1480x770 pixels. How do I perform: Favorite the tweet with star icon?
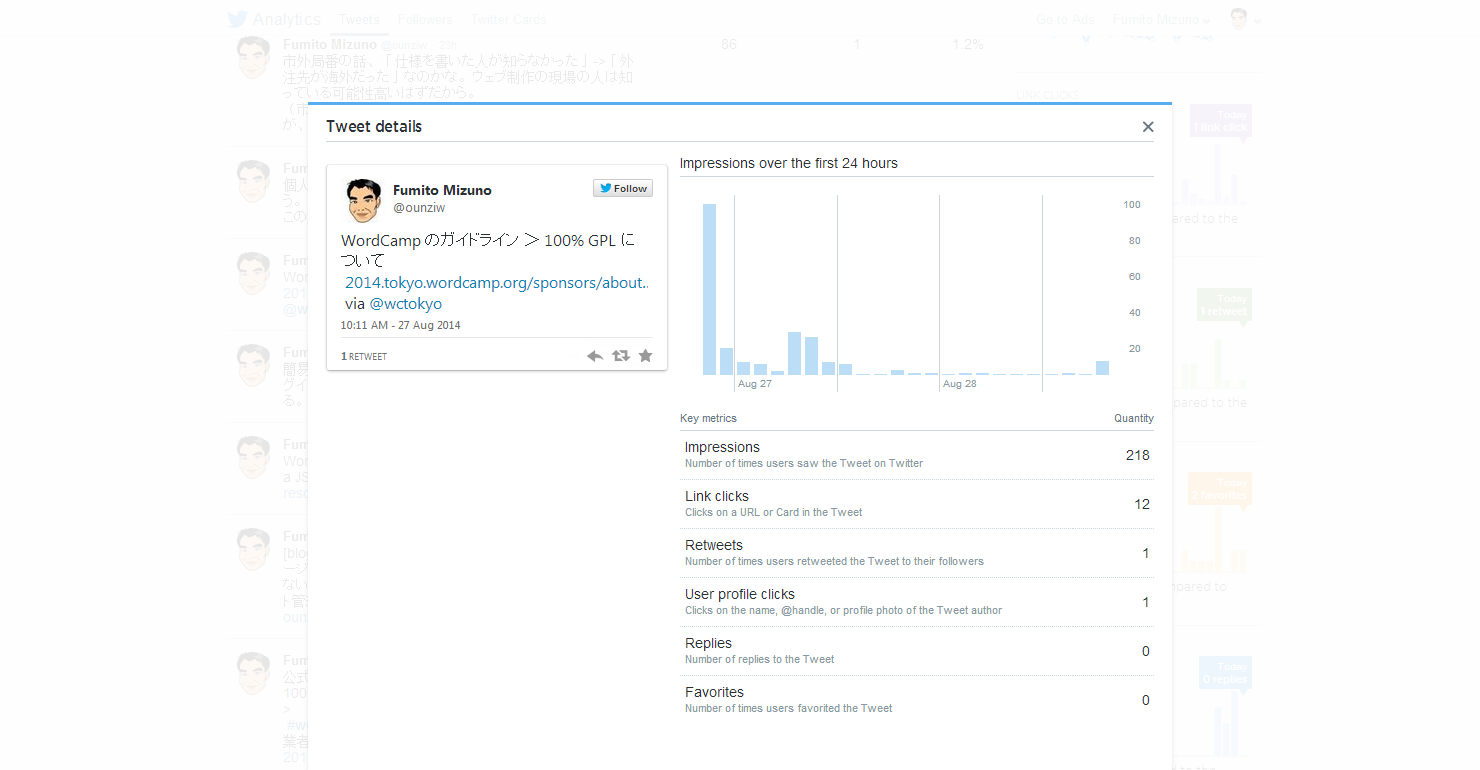coord(645,356)
